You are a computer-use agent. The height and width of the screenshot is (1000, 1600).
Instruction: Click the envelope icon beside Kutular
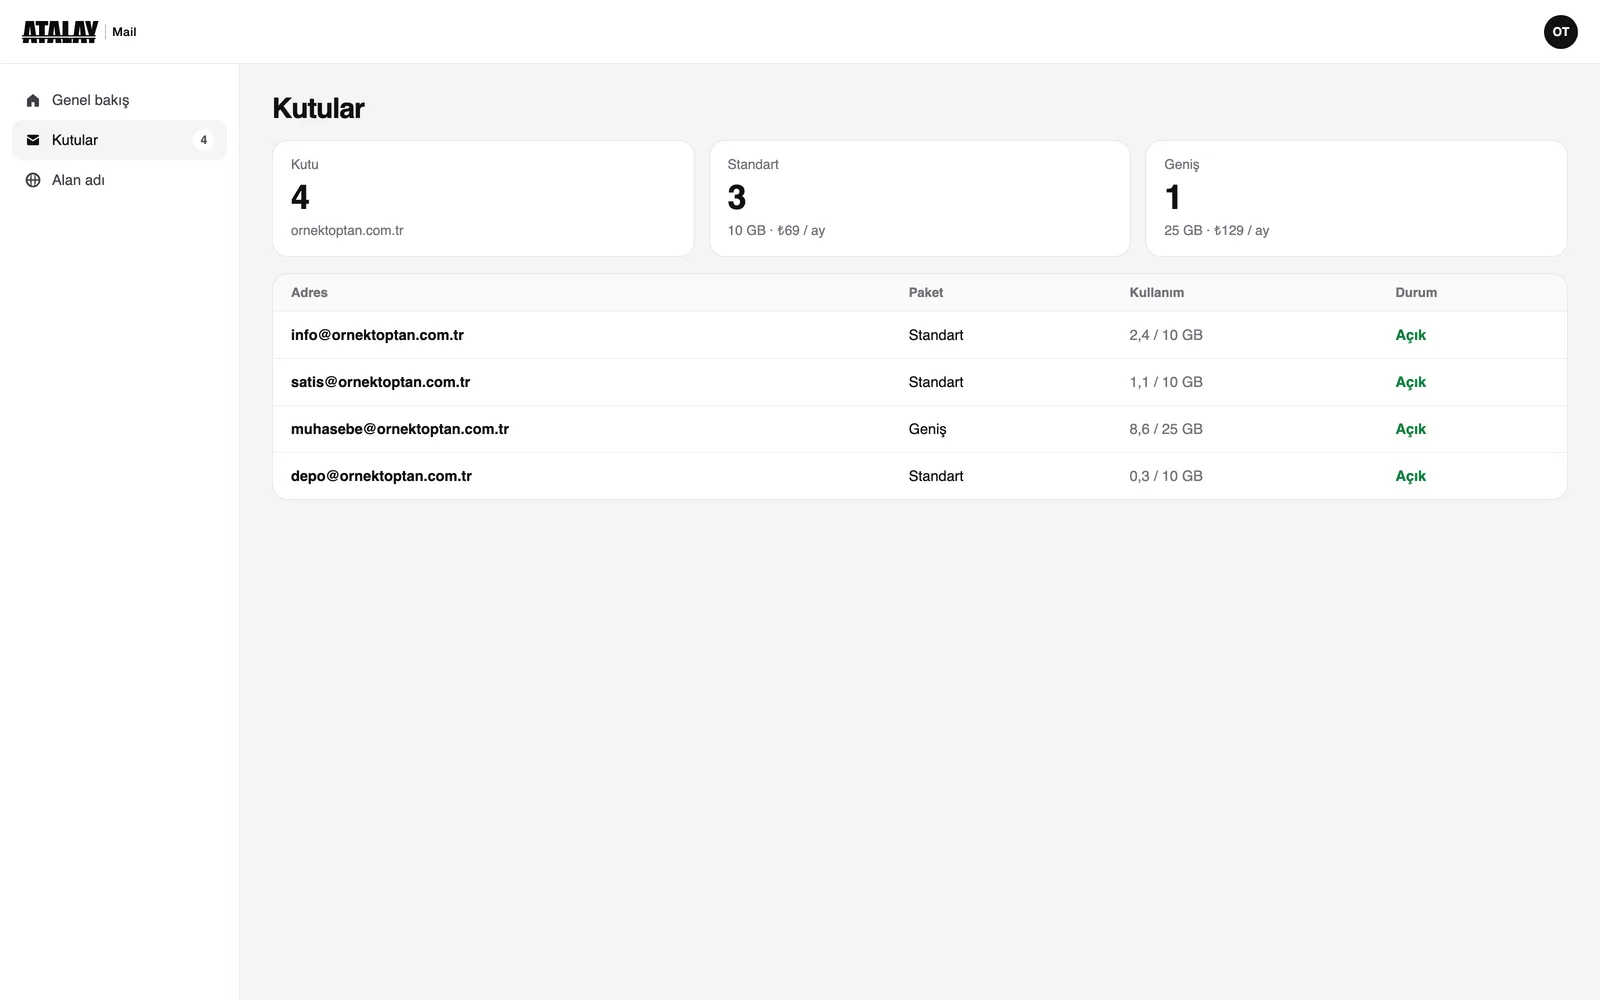(x=33, y=140)
